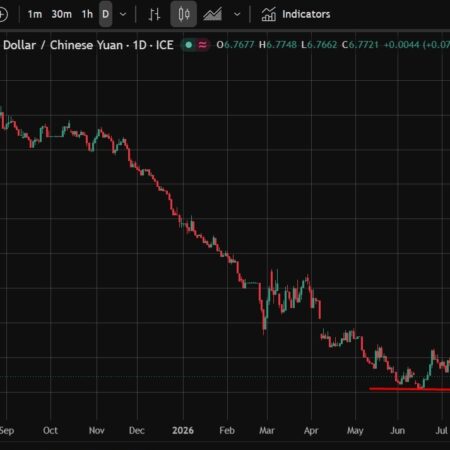This screenshot has height=450, width=450.
Task: Click the Jun label on time axis
Action: (x=397, y=430)
